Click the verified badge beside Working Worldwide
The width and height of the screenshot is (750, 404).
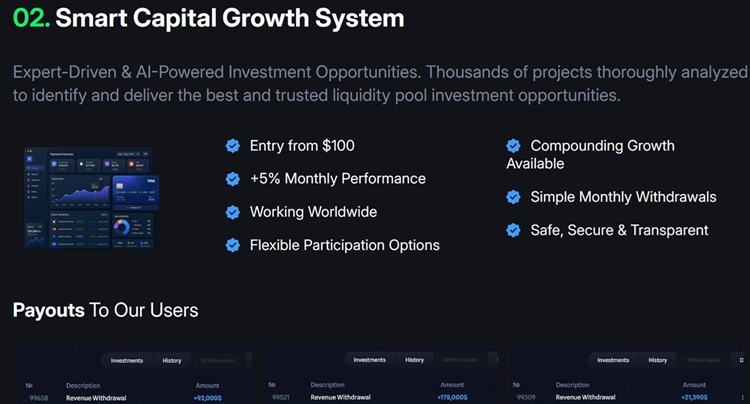[233, 212]
